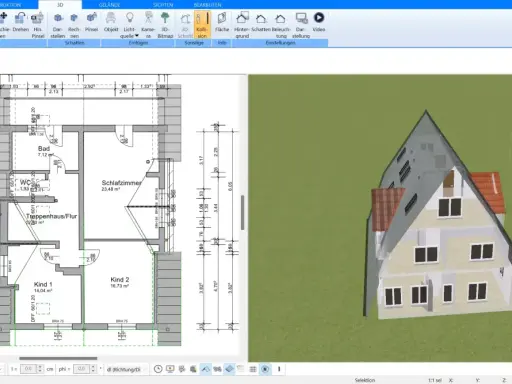This screenshot has width=512, height=384.
Task: Increase the phi angle stepper
Action: coord(93,367)
